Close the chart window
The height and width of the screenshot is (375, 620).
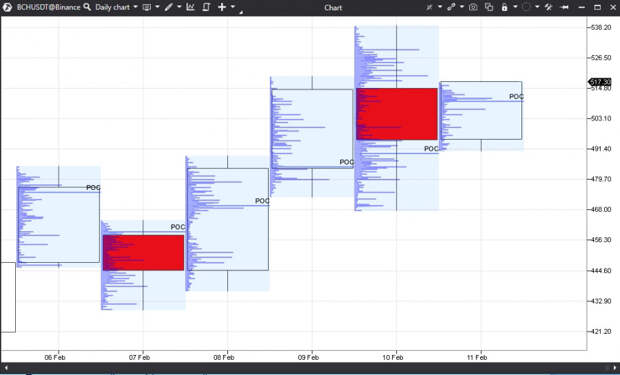click(x=613, y=7)
